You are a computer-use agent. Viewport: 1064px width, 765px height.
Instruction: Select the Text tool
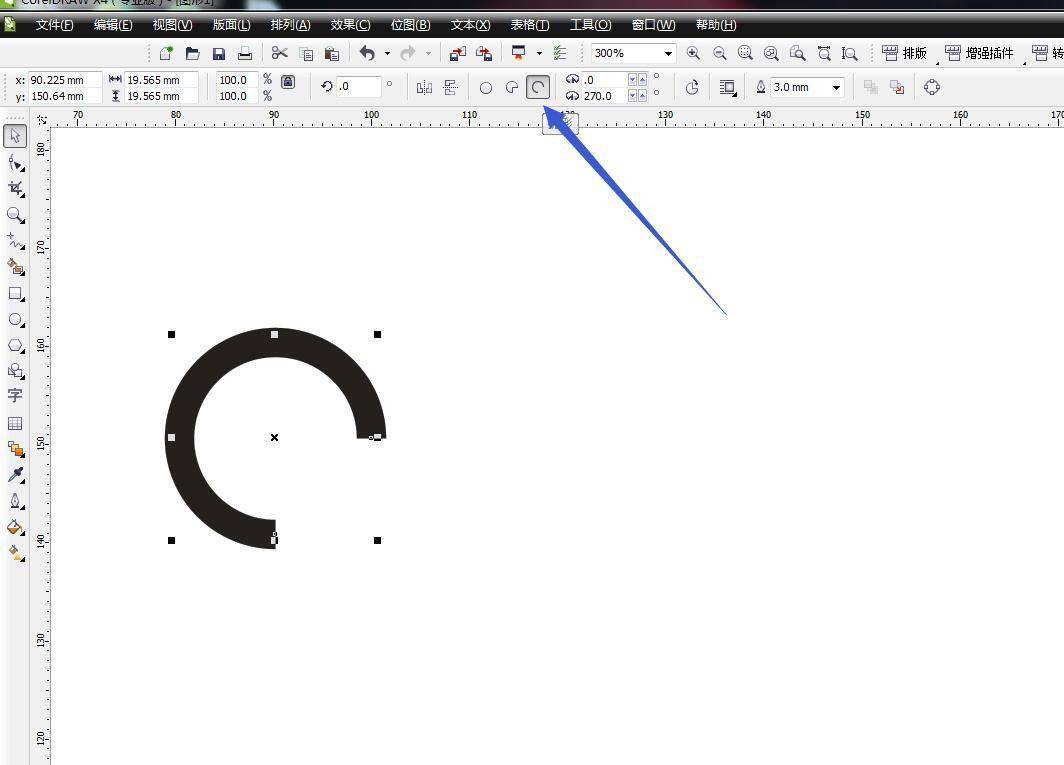pos(15,396)
